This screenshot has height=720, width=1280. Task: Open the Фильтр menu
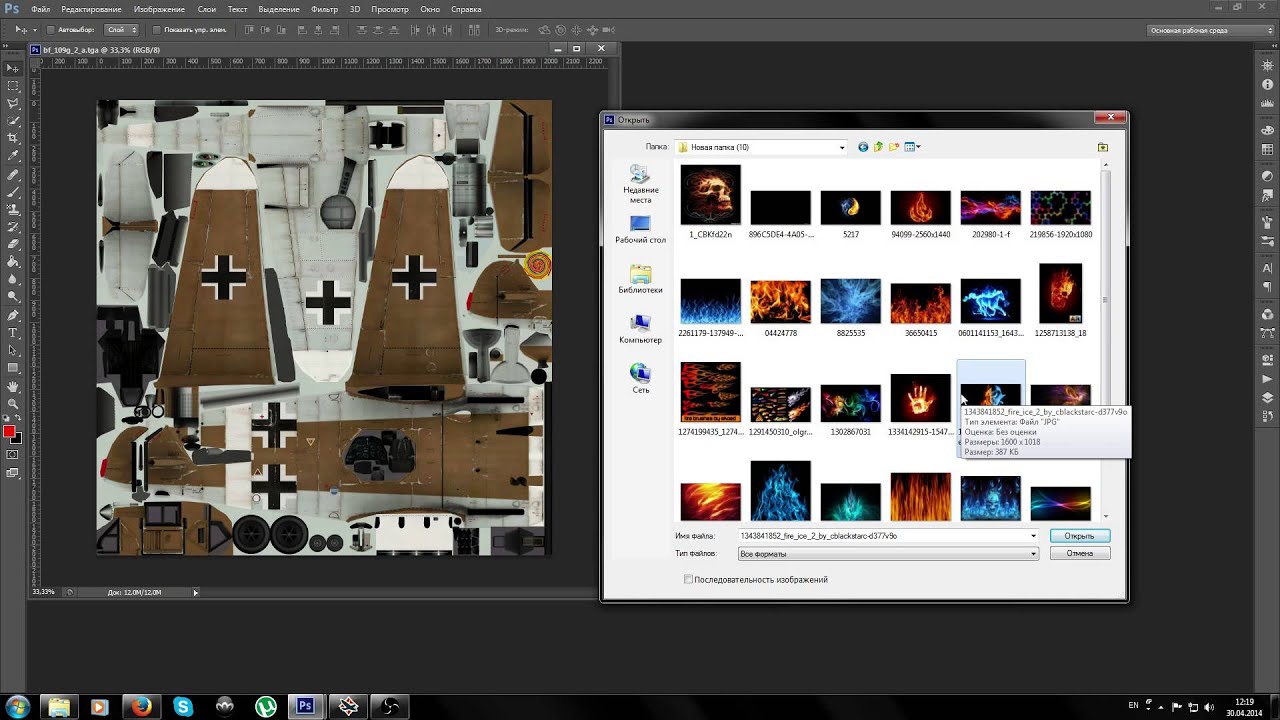pos(324,9)
